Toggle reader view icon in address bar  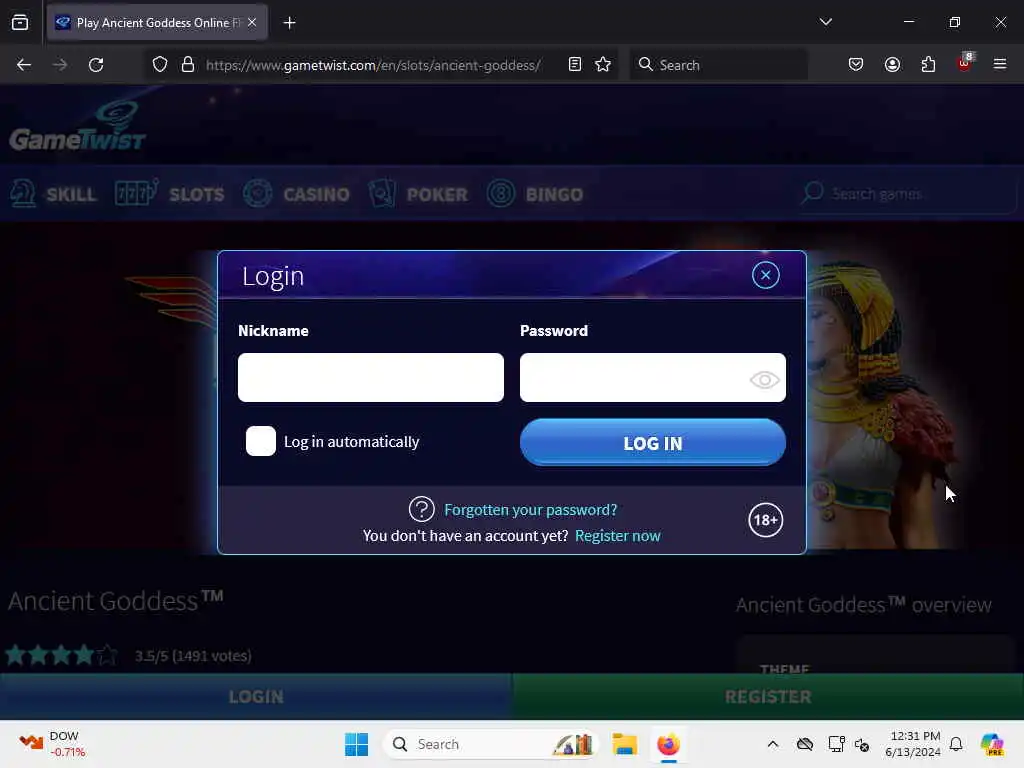pyautogui.click(x=575, y=65)
